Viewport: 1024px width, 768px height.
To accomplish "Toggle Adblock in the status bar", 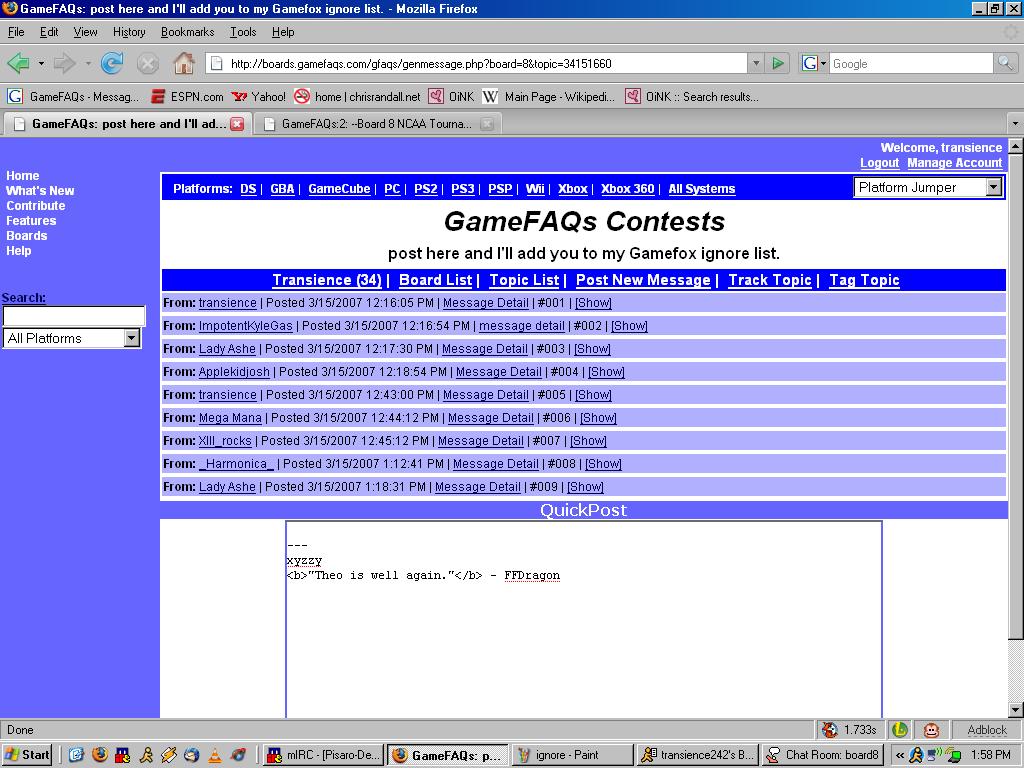I will coord(986,730).
